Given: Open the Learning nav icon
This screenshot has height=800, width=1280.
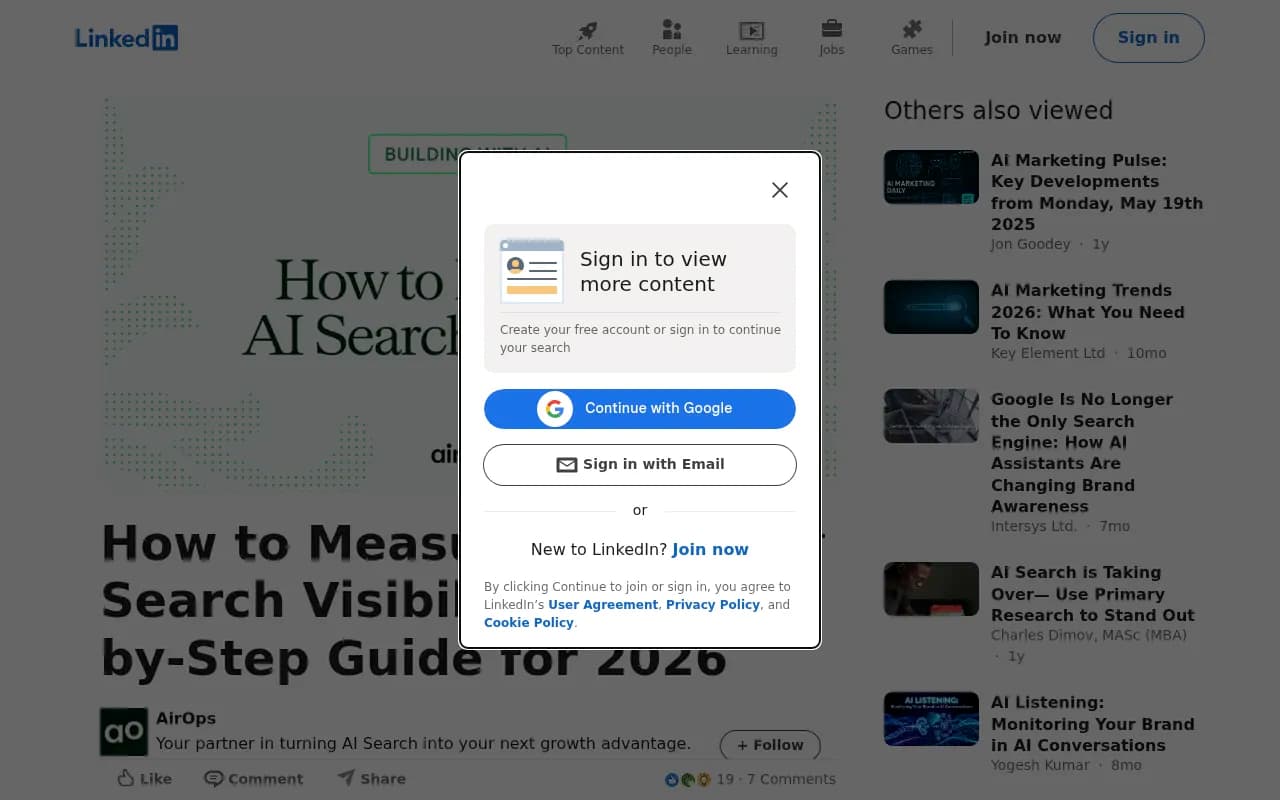Looking at the screenshot, I should (x=752, y=31).
